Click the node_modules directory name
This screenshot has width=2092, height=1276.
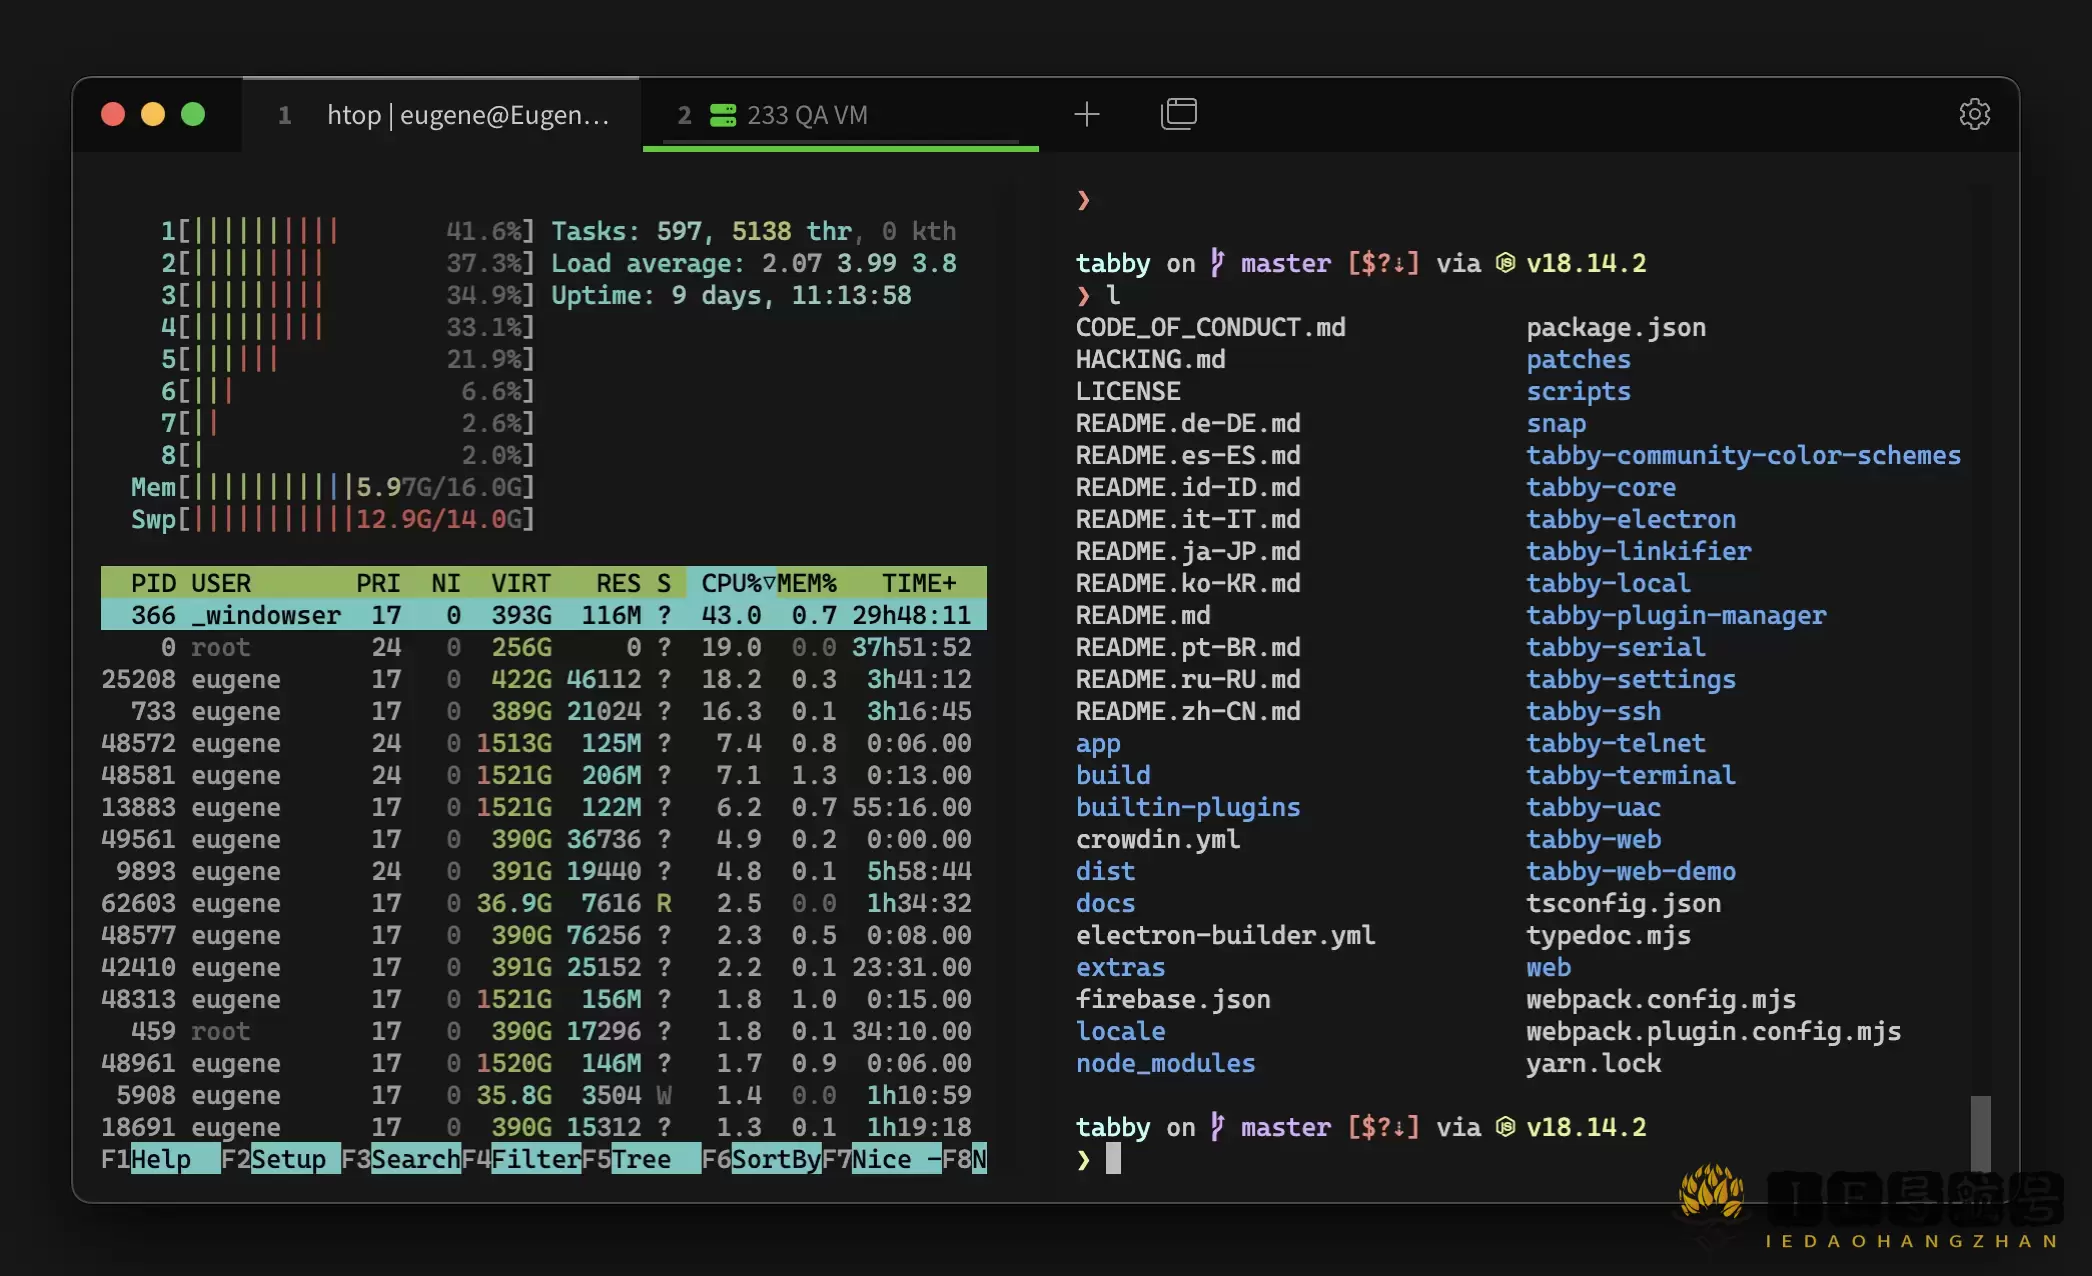(1165, 1063)
